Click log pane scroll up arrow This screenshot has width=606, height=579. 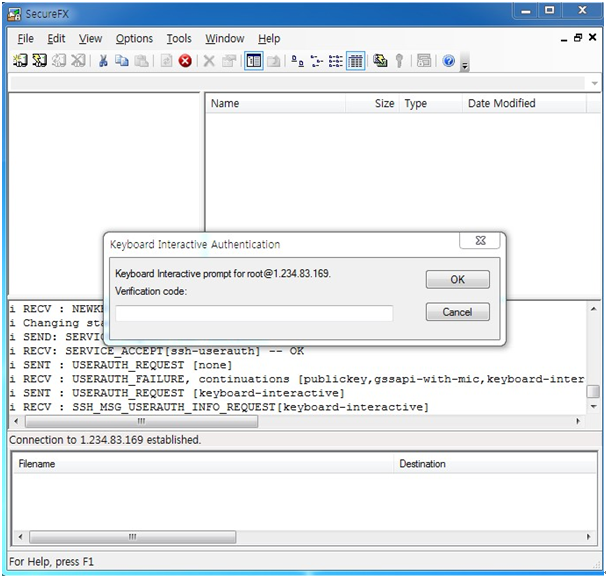point(593,309)
